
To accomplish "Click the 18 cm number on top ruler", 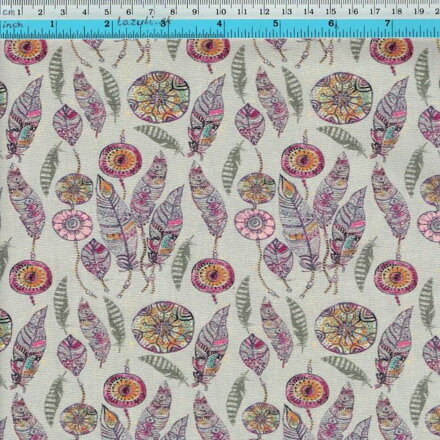I will click(397, 12).
